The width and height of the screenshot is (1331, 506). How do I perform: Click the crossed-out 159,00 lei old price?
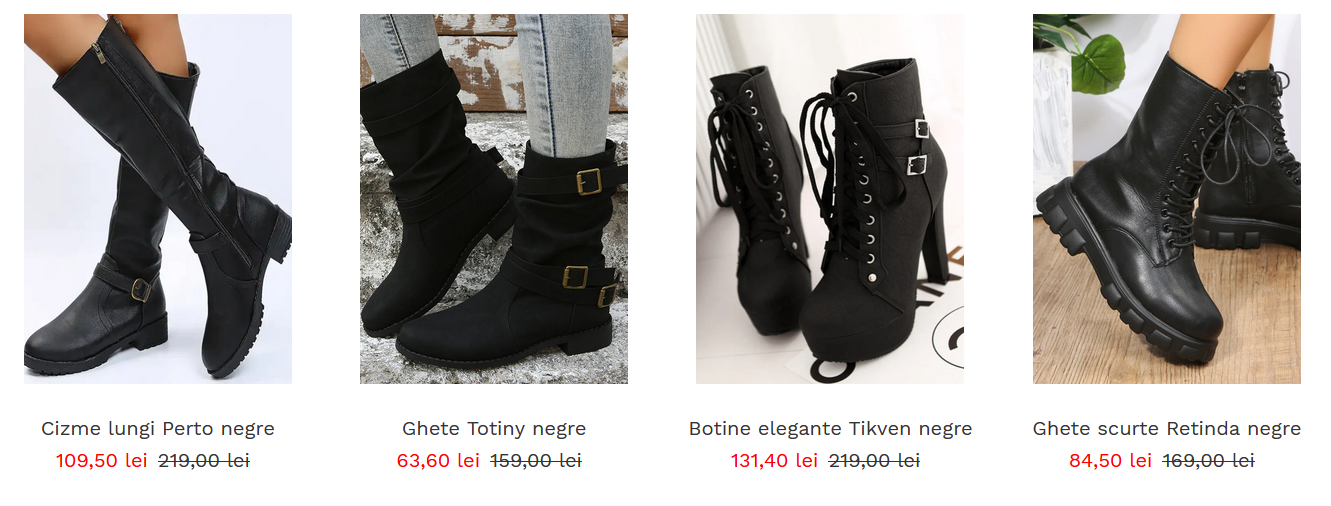(x=536, y=460)
